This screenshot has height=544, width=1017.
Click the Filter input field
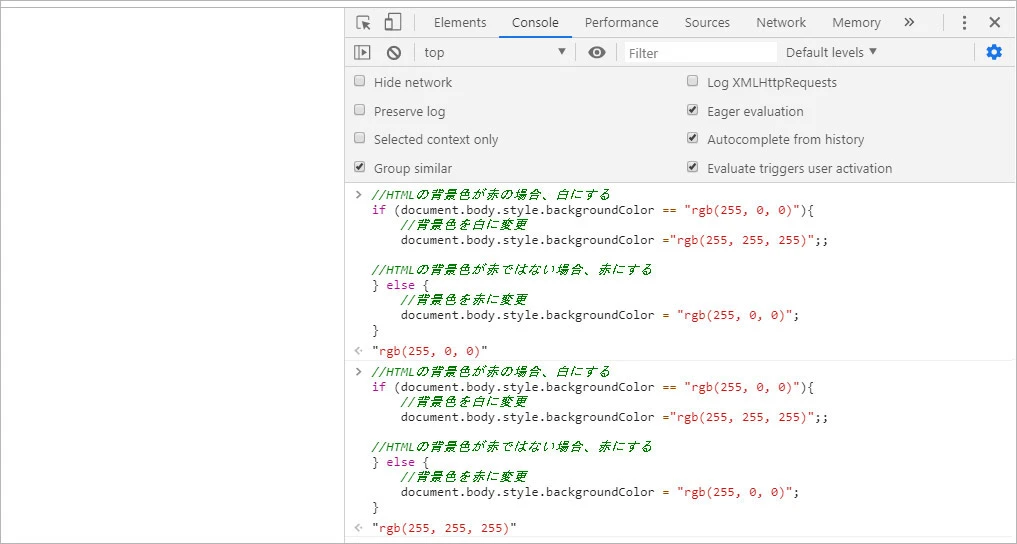[x=700, y=53]
